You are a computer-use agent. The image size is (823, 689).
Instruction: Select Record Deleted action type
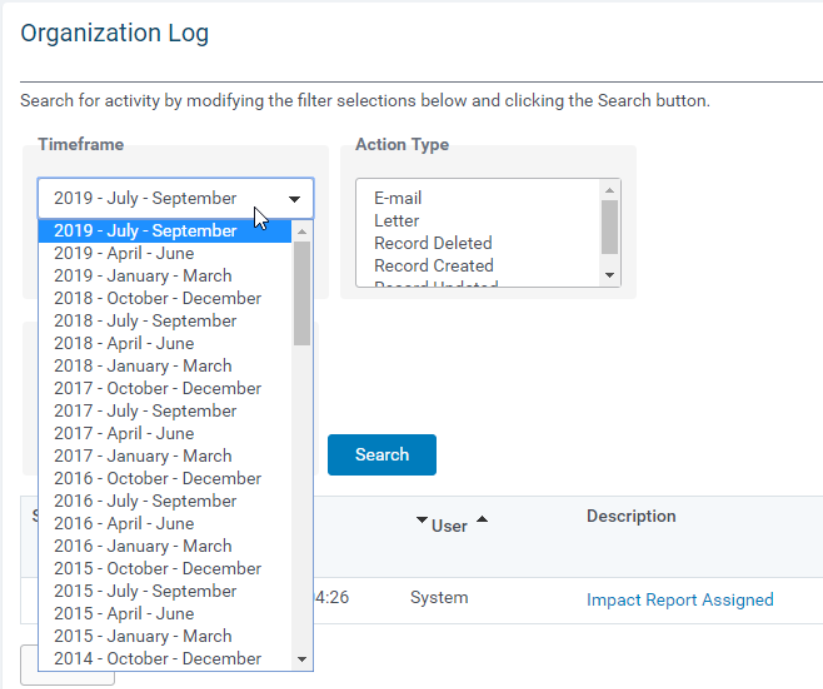pos(433,243)
